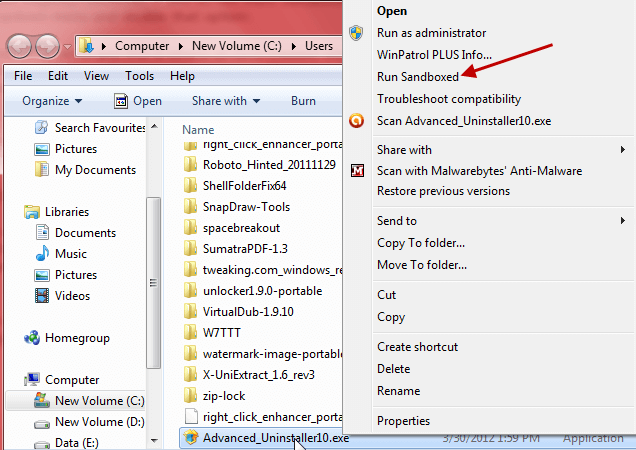
Task: Open Properties from context menu
Action: coord(403,421)
